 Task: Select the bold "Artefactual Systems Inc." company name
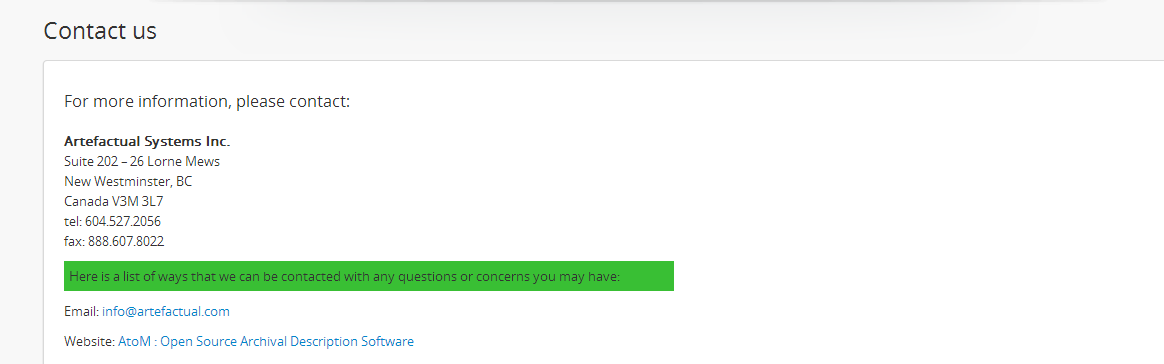click(147, 141)
